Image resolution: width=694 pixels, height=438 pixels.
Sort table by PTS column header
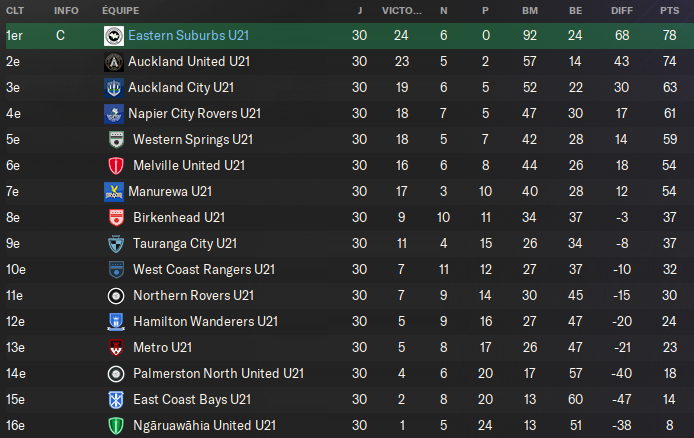(x=669, y=11)
